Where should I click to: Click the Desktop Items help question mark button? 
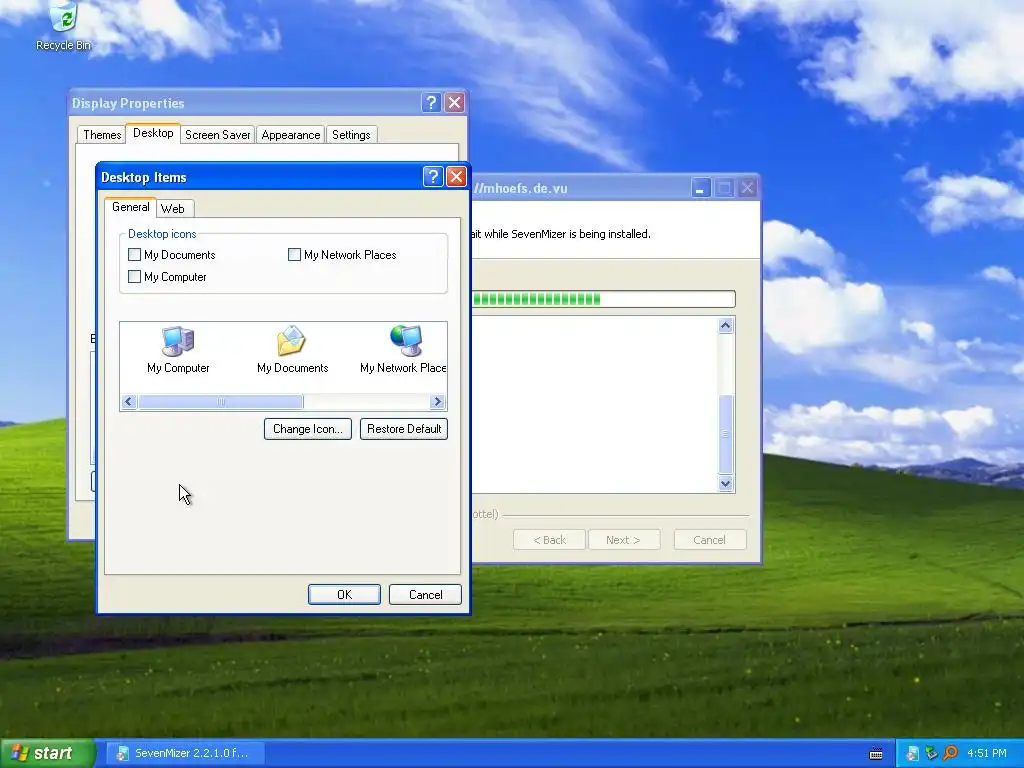pyautogui.click(x=432, y=176)
